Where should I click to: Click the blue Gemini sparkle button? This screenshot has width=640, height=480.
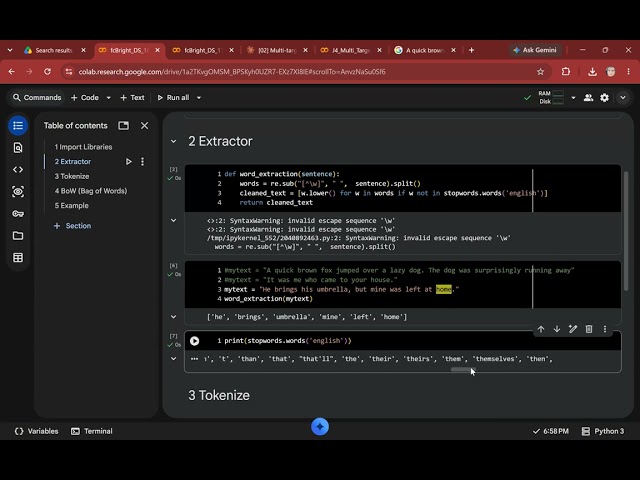tap(320, 427)
